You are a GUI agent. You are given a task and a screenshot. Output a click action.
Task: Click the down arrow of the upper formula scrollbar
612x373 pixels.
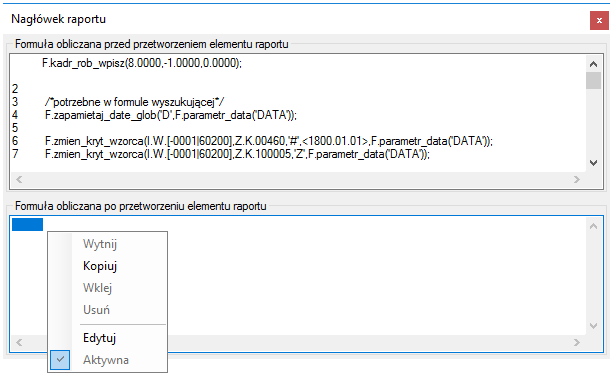coord(593,163)
